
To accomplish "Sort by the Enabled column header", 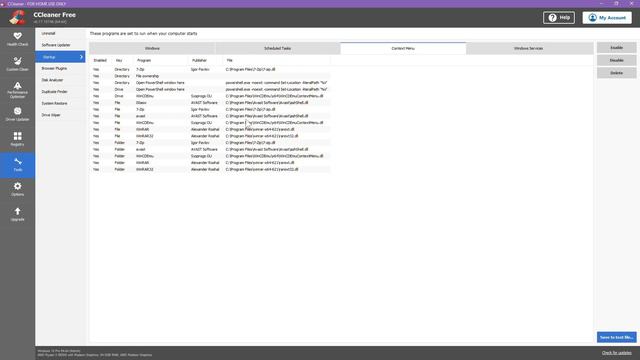I will [x=101, y=60].
